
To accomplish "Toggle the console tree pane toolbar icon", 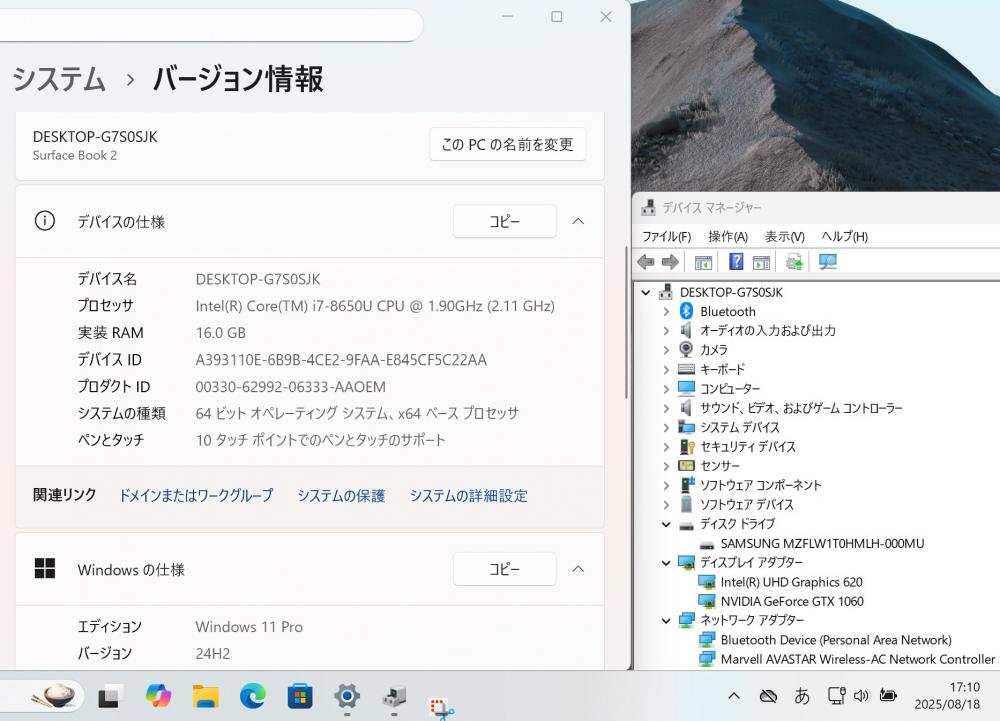I will click(x=703, y=262).
